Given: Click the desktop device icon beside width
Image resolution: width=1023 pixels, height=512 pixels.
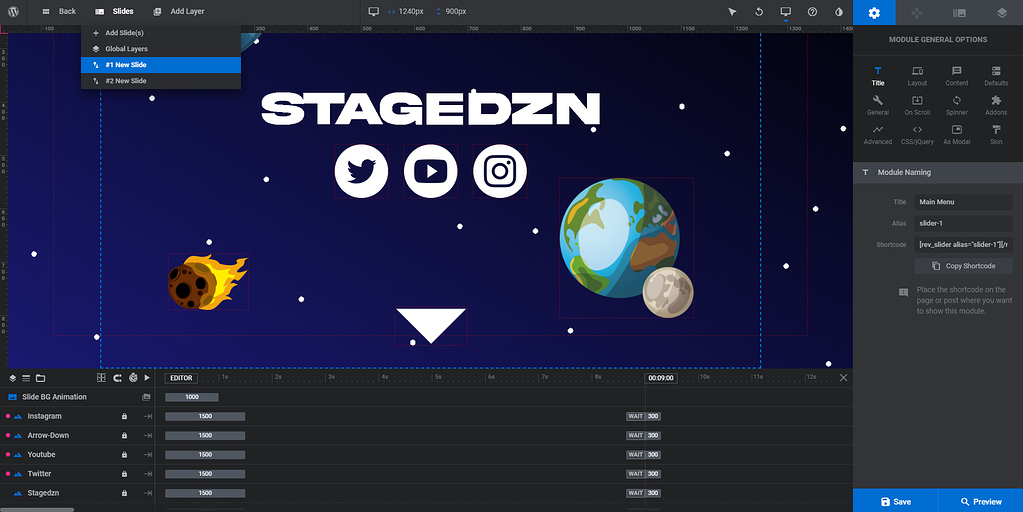Looking at the screenshot, I should [x=373, y=12].
